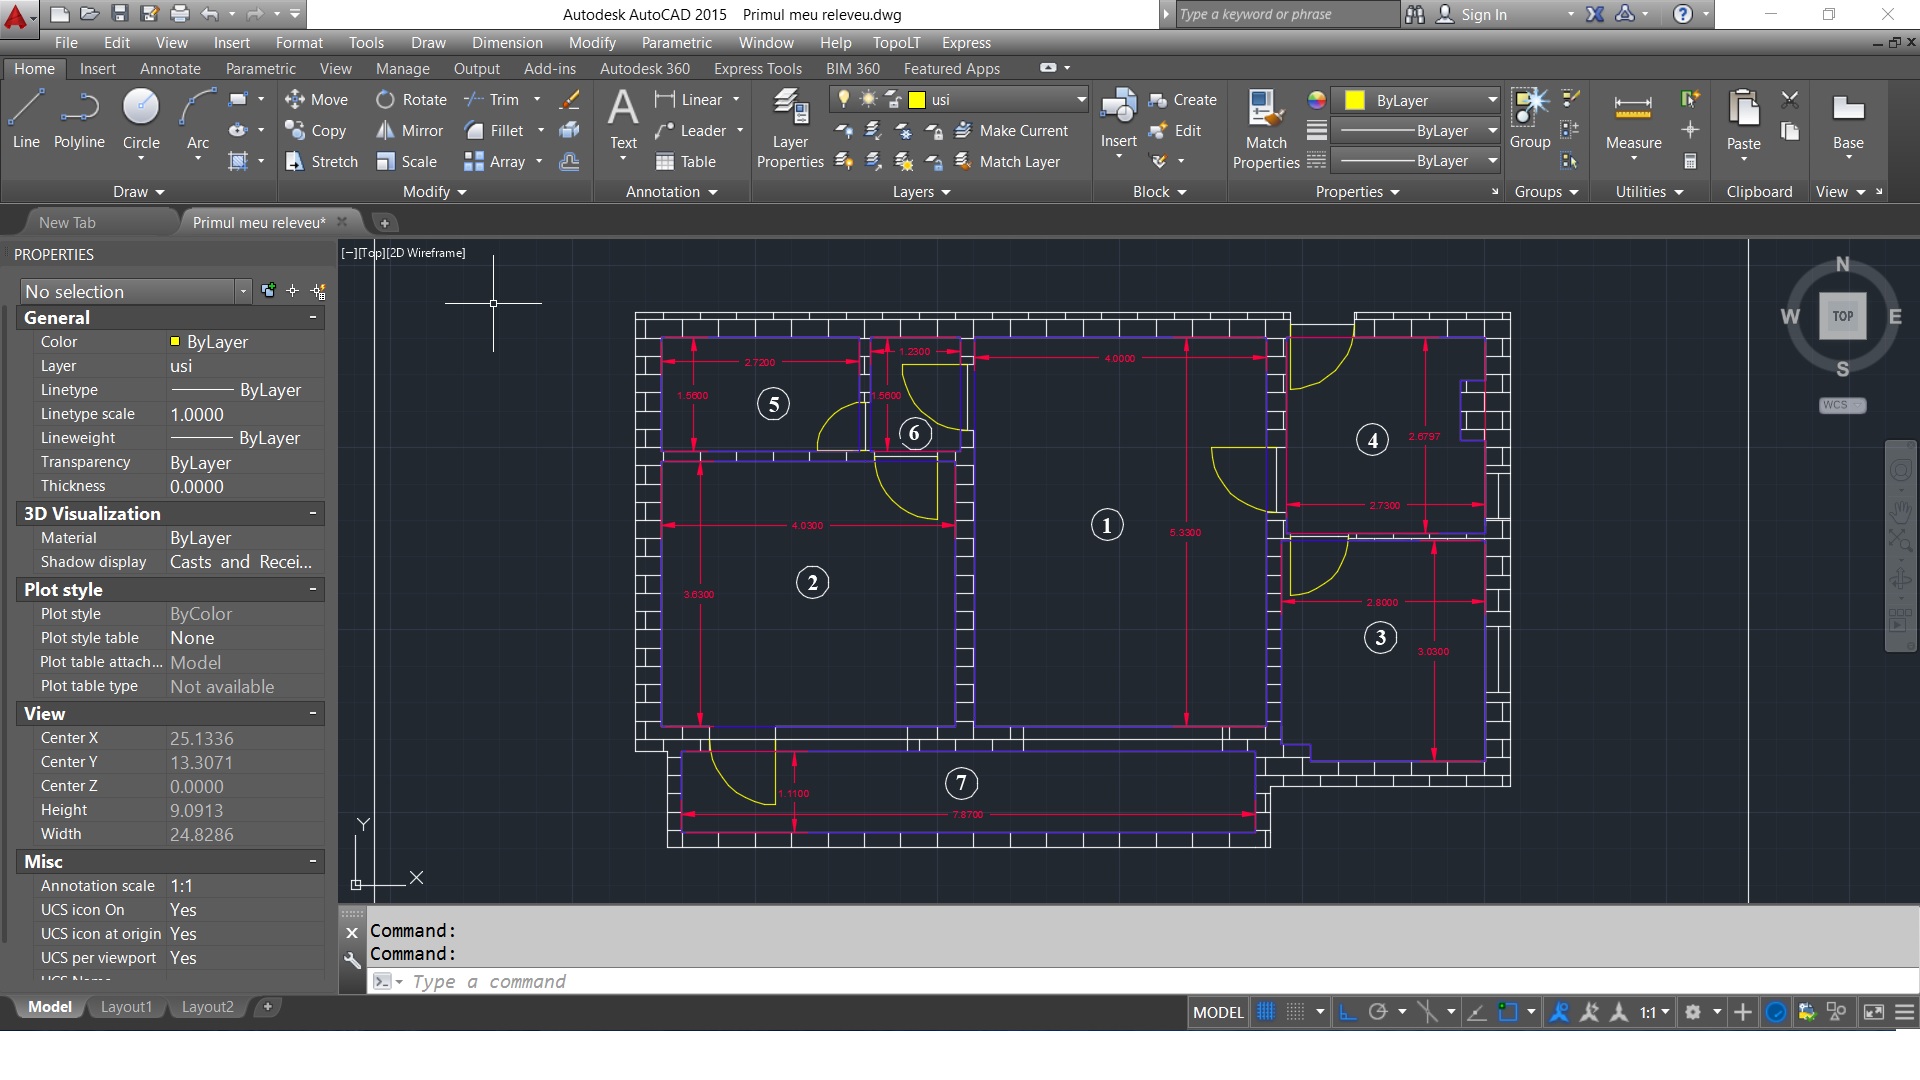Toggle ortho mode in status bar
Screen dimensions: 1920x1080
click(x=1347, y=1012)
